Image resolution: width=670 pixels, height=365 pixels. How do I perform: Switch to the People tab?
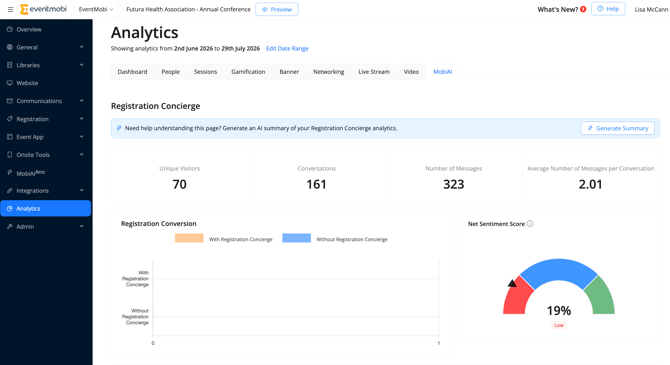(170, 72)
